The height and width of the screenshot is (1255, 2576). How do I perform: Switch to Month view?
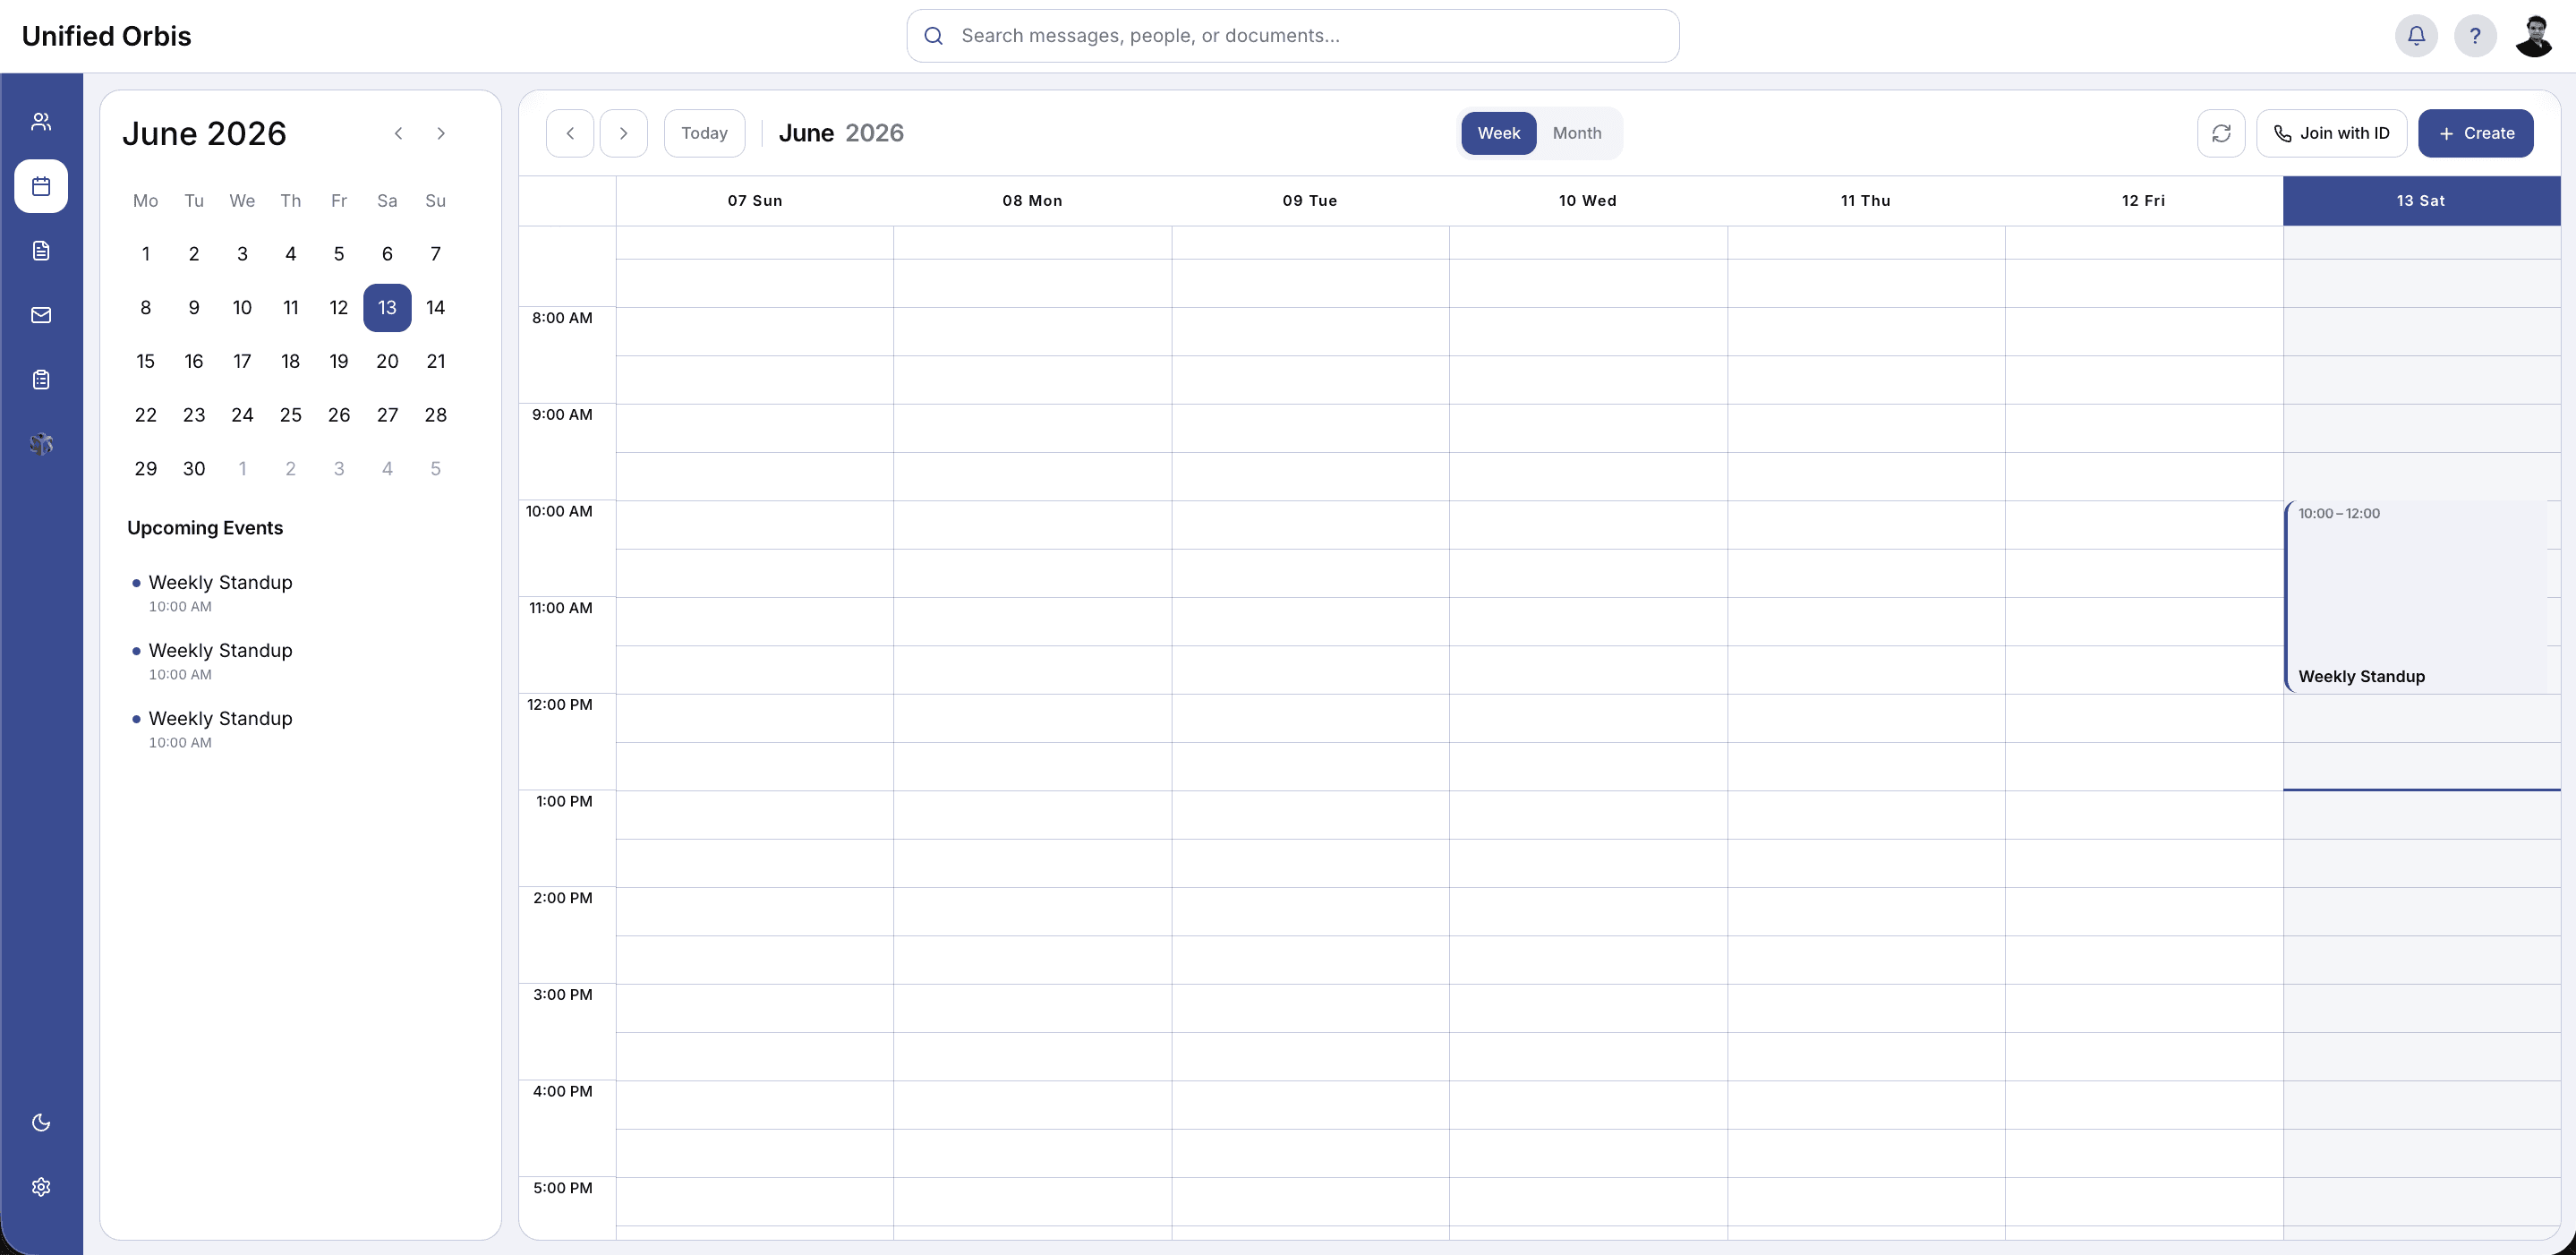point(1577,133)
